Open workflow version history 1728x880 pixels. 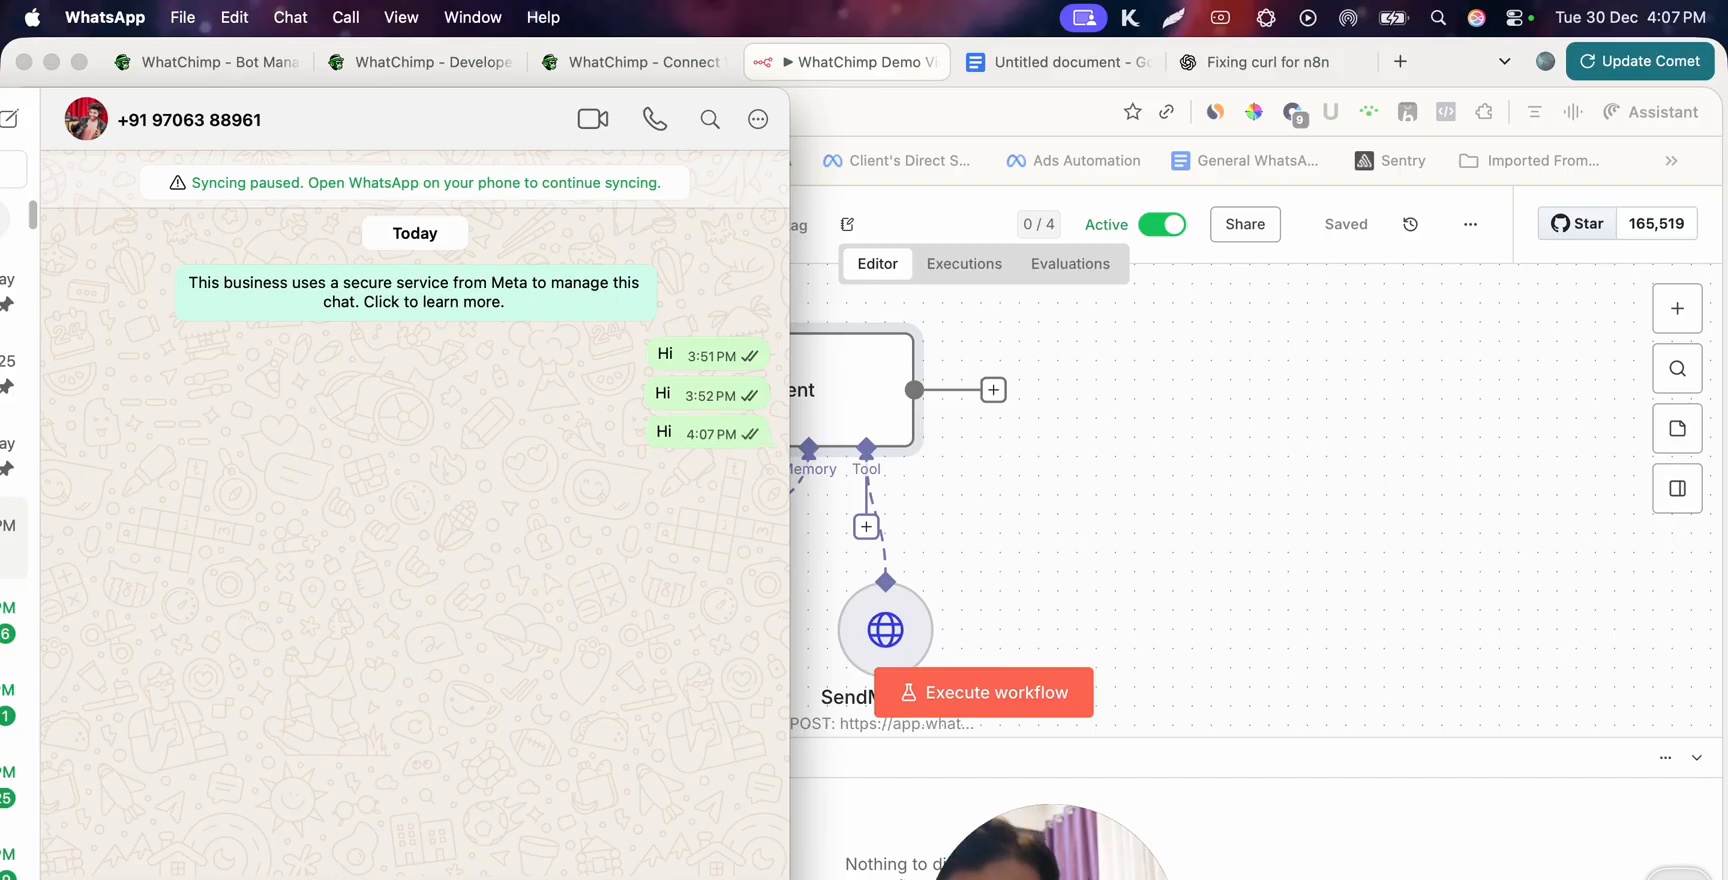1410,224
